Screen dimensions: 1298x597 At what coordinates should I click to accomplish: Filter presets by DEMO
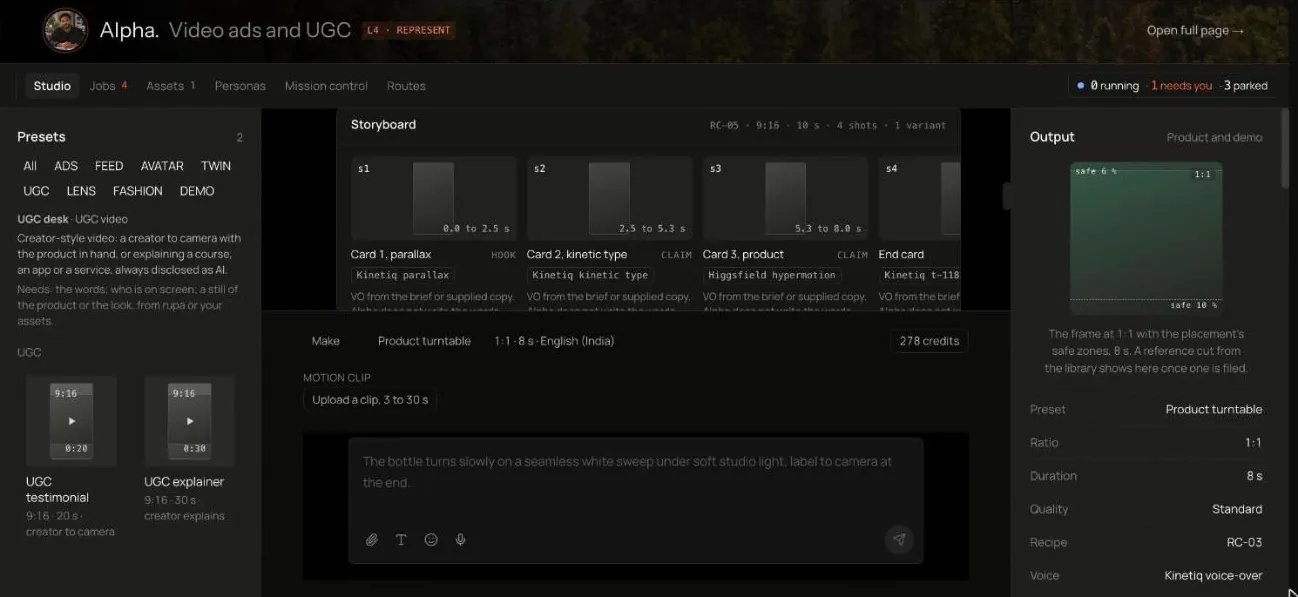[197, 191]
